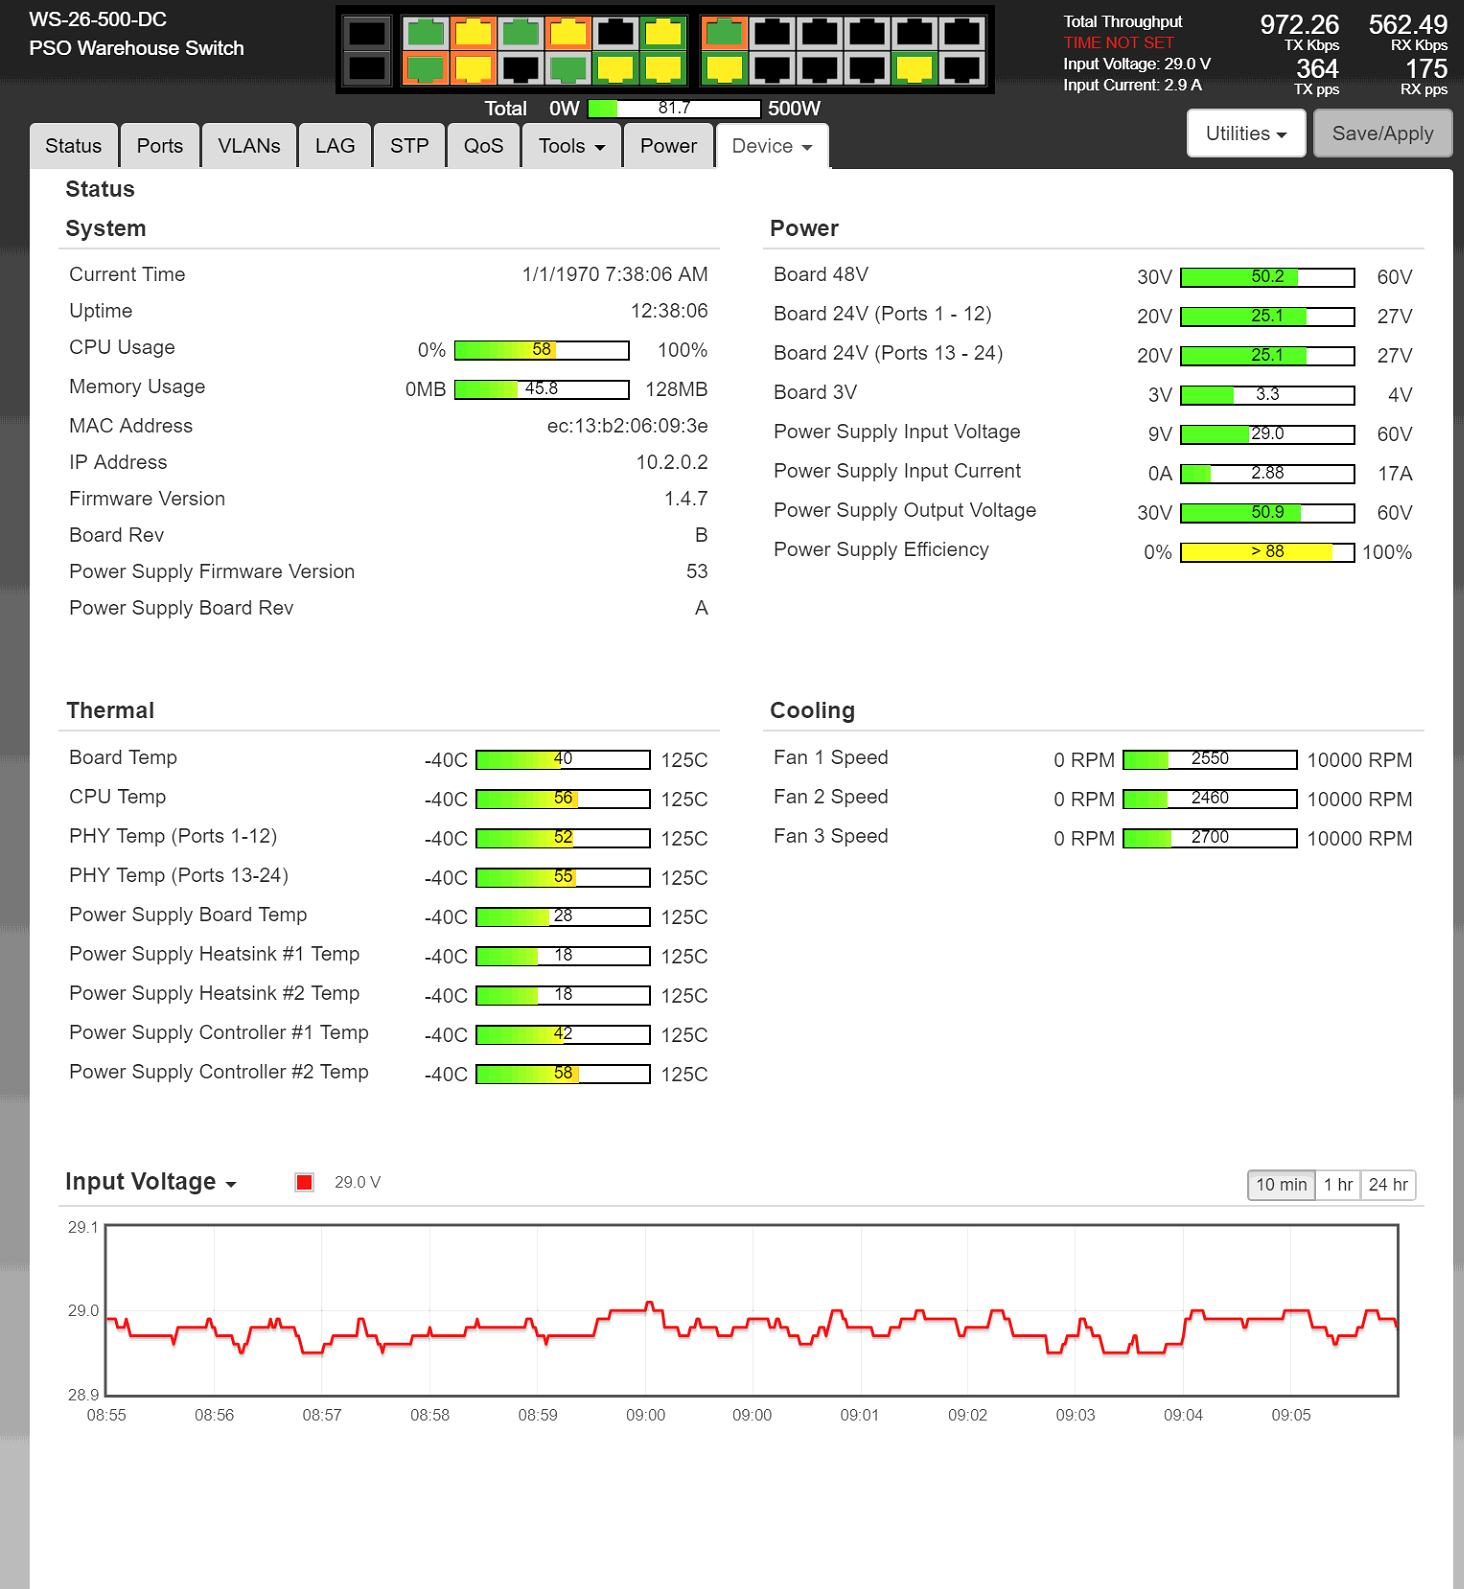Select the orange-bordered green port in right block
Screen dimensions: 1464x1589
pos(724,33)
